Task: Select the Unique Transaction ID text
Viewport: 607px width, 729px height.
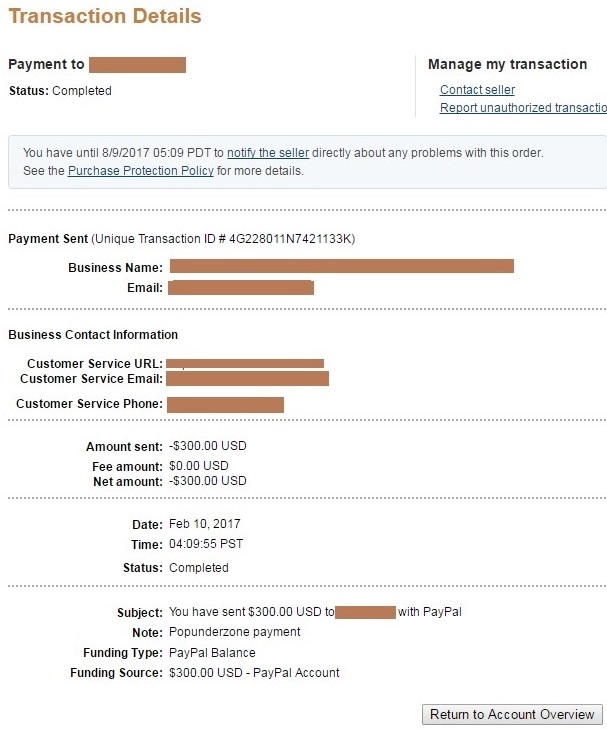Action: pyautogui.click(x=224, y=239)
